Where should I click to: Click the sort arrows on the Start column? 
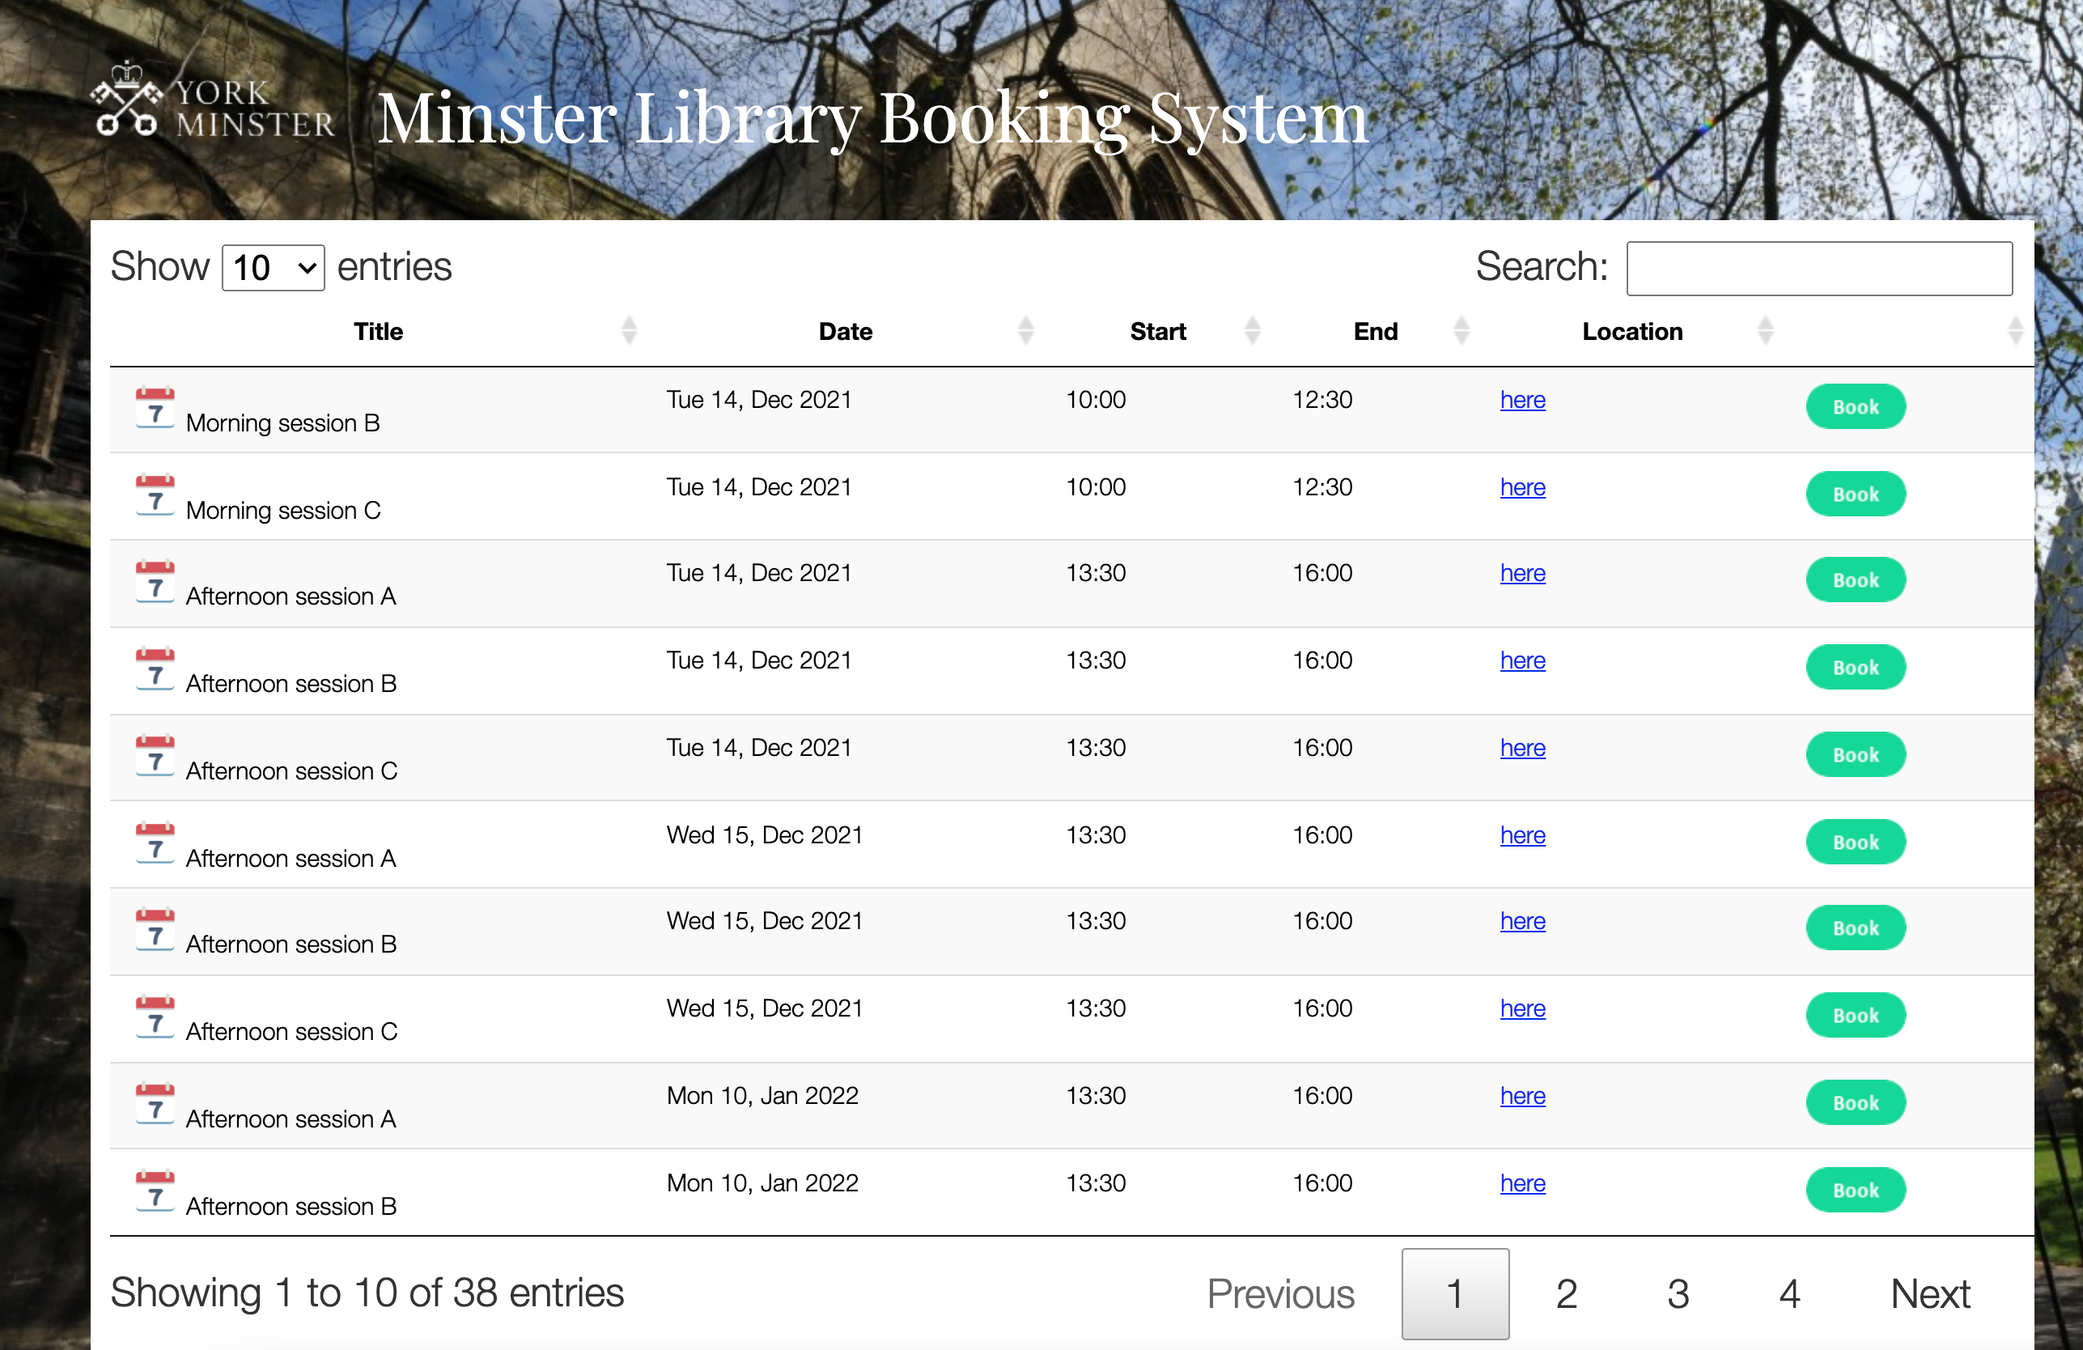[1252, 331]
